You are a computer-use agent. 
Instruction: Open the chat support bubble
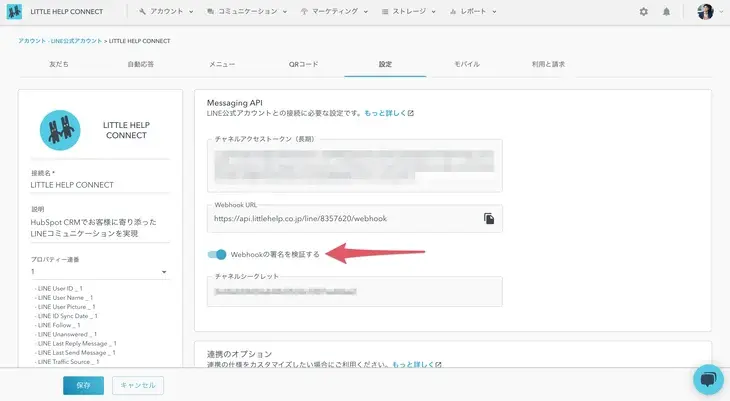[x=707, y=379]
